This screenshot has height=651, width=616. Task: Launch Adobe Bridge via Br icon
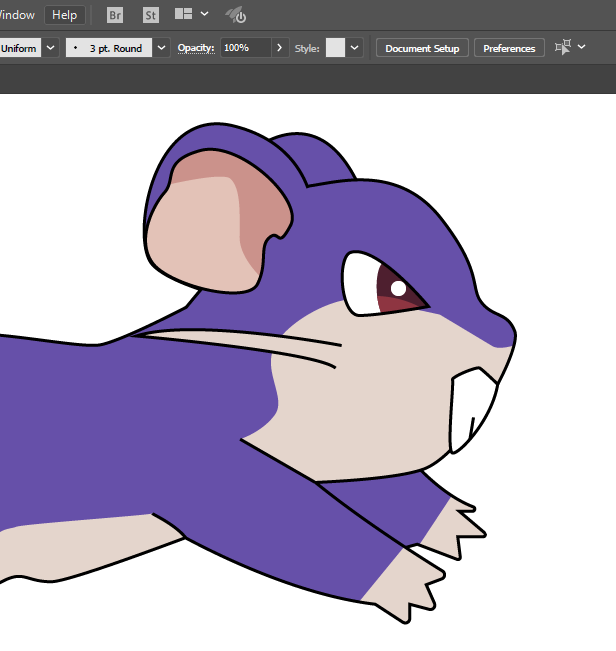(115, 15)
